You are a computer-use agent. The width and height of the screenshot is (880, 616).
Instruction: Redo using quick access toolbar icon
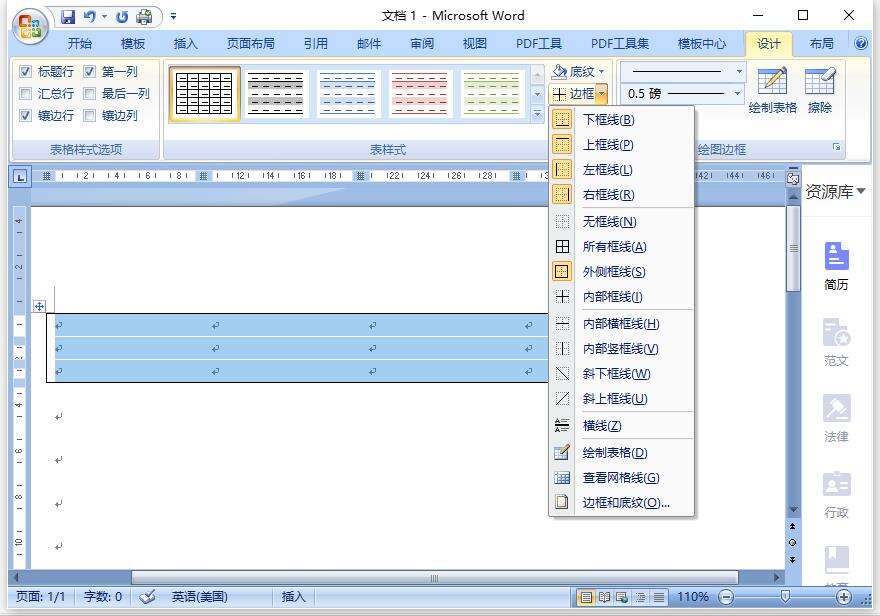pos(122,17)
